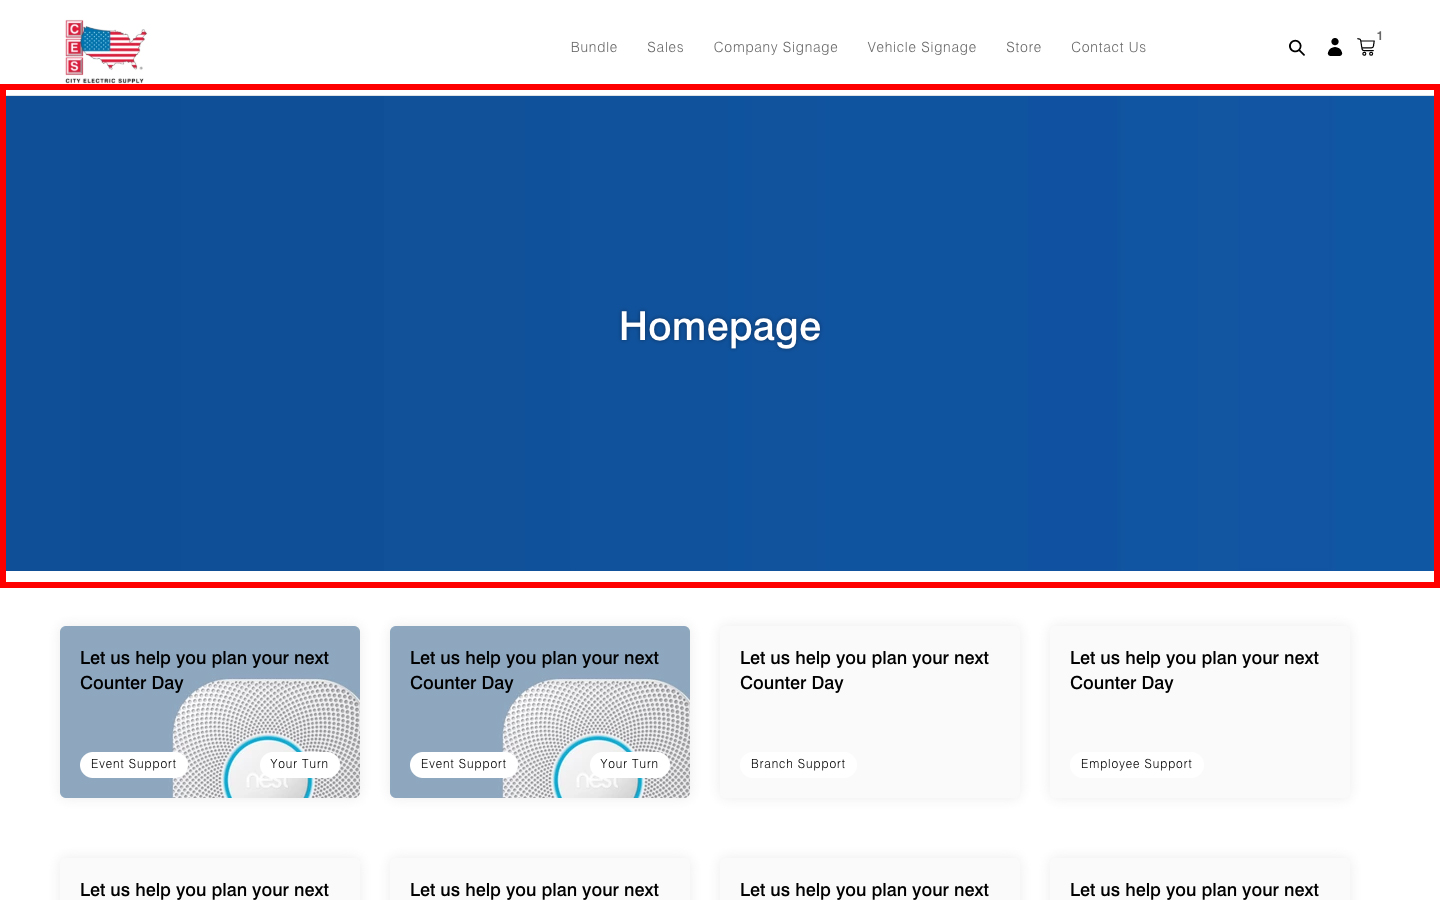
Task: Open Counter Day card title above Branch Support
Action: coord(864,671)
